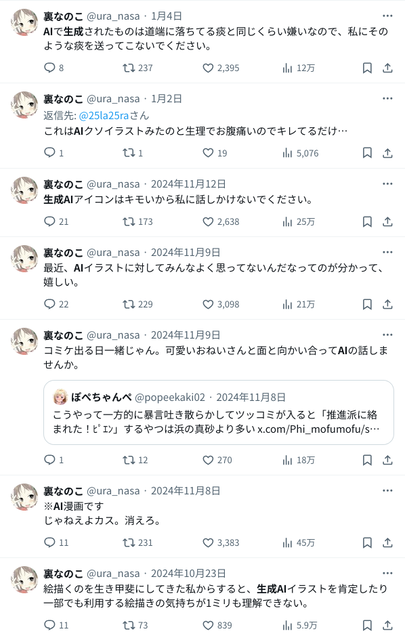Click the profile avatar on the January 4 tweet
The height and width of the screenshot is (640, 405).
(25, 22)
